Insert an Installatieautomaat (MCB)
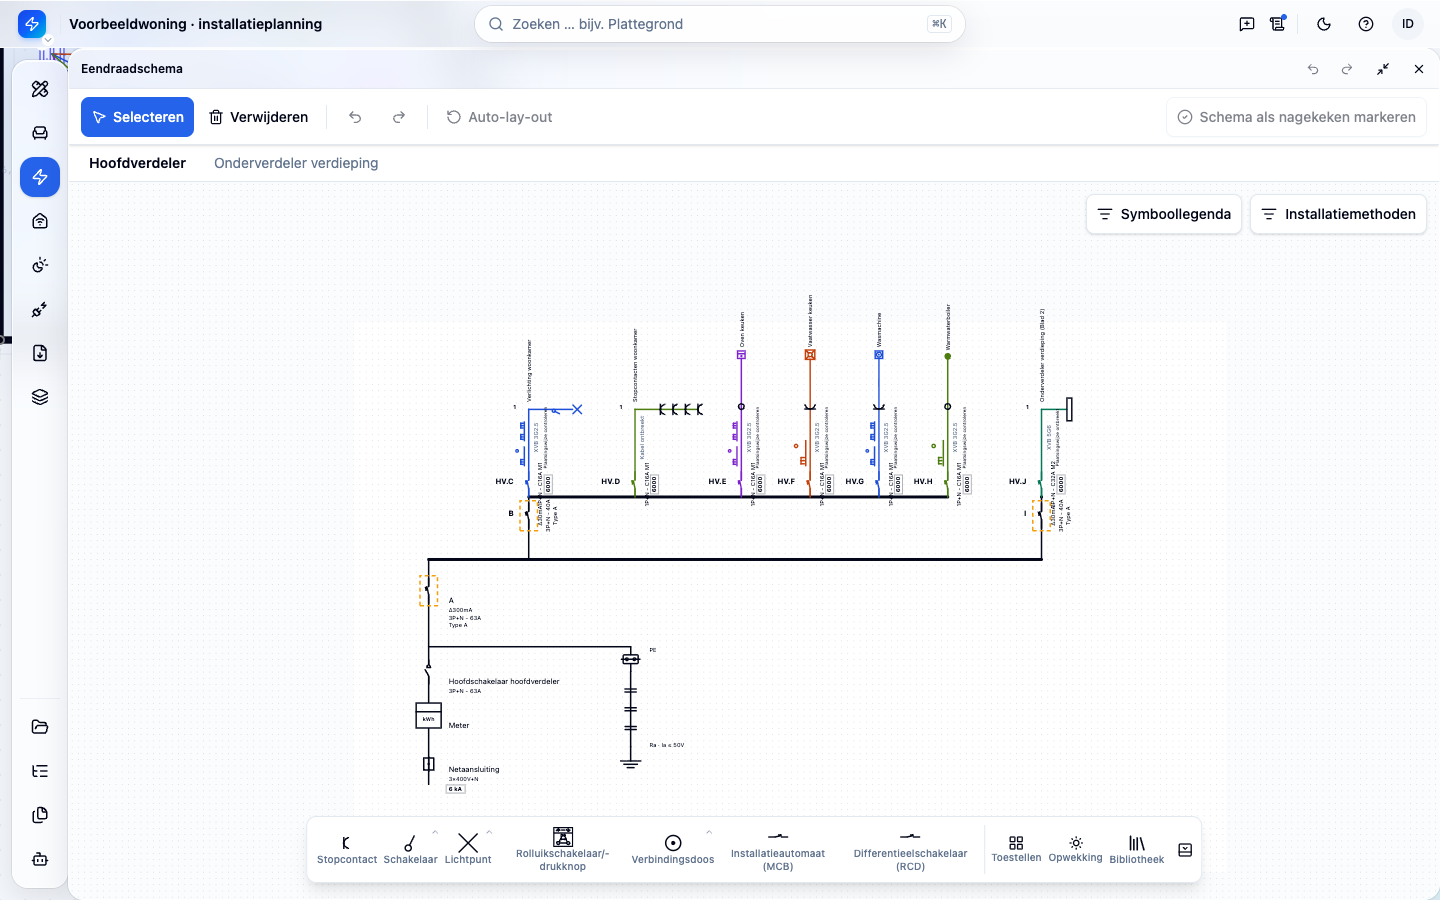 [778, 850]
